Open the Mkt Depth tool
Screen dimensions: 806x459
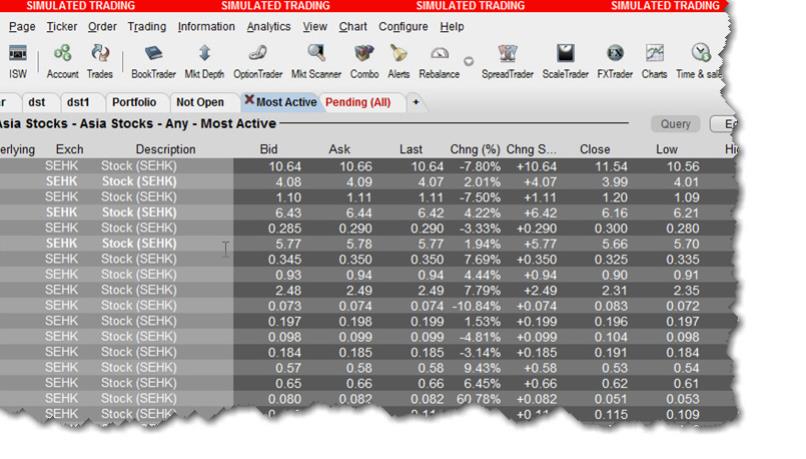(204, 59)
